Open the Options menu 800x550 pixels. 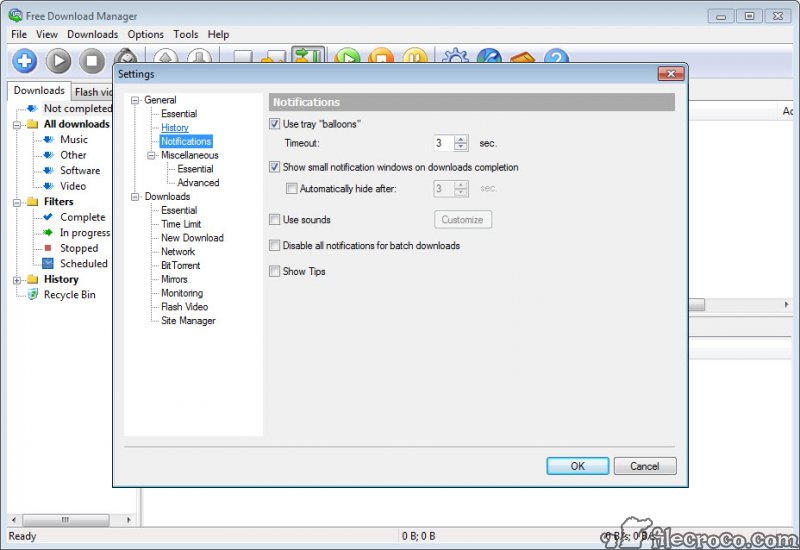coord(145,34)
